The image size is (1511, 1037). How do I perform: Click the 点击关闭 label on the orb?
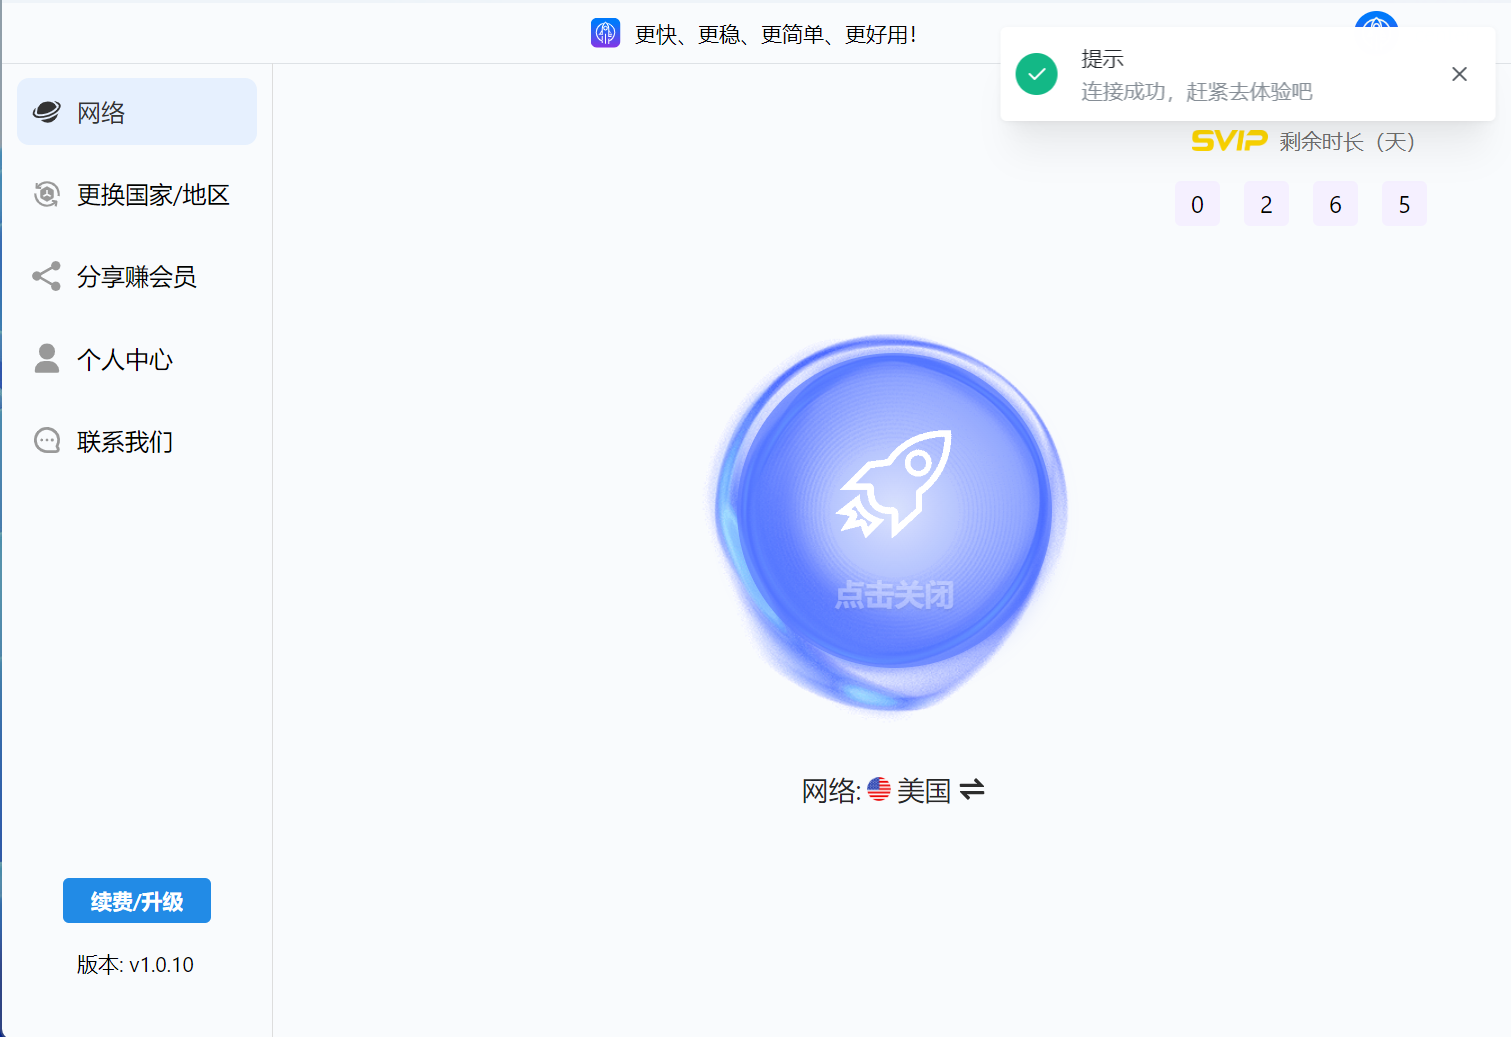point(894,595)
